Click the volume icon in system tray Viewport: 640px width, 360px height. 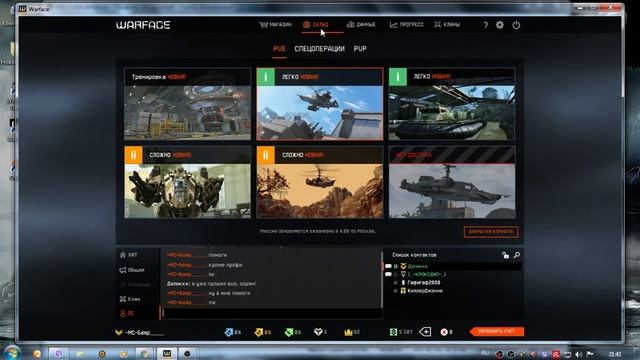point(579,354)
